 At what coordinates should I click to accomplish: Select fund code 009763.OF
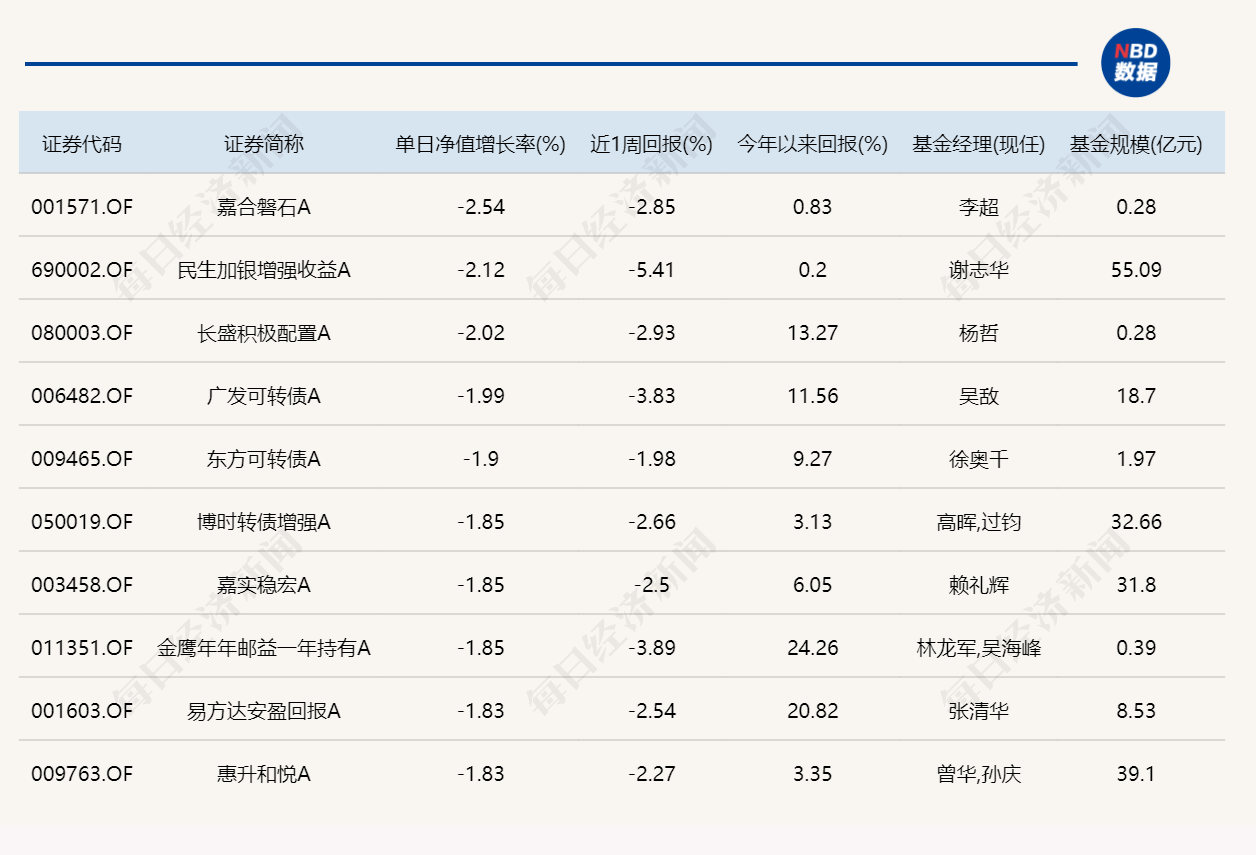coord(82,774)
